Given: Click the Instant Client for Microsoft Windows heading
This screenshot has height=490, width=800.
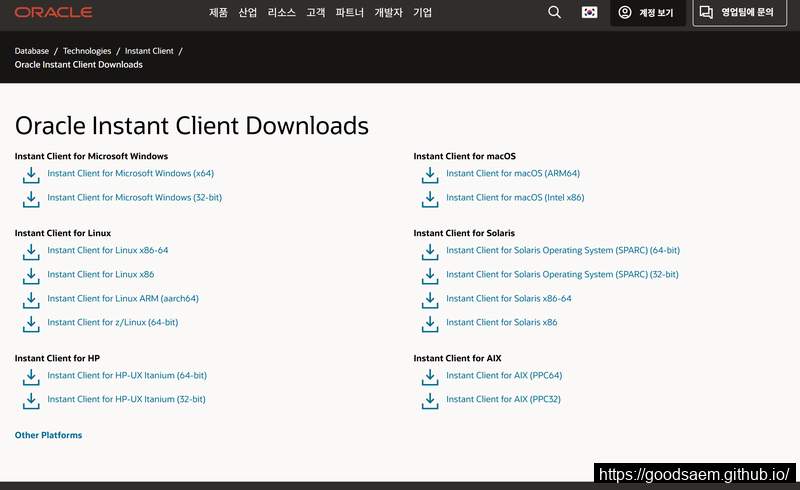Looking at the screenshot, I should pyautogui.click(x=91, y=156).
